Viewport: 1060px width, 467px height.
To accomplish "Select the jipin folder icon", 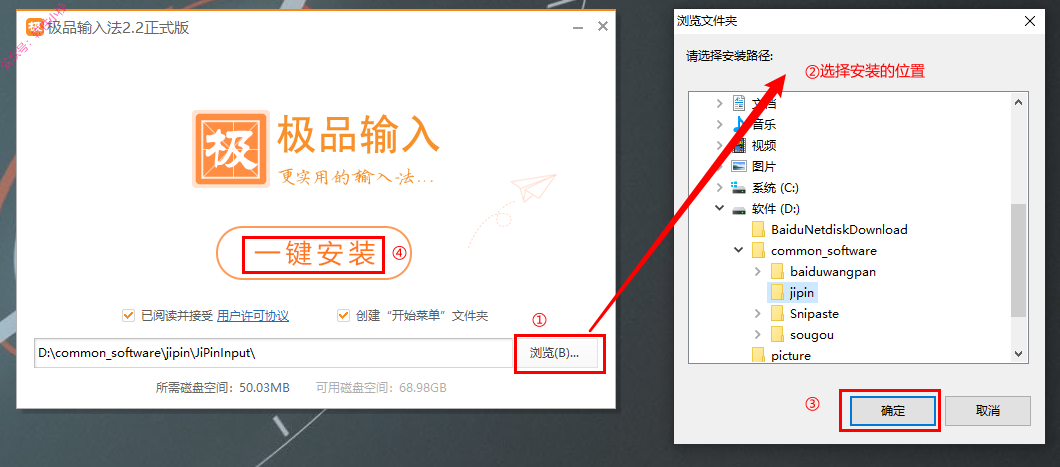I will (x=777, y=292).
